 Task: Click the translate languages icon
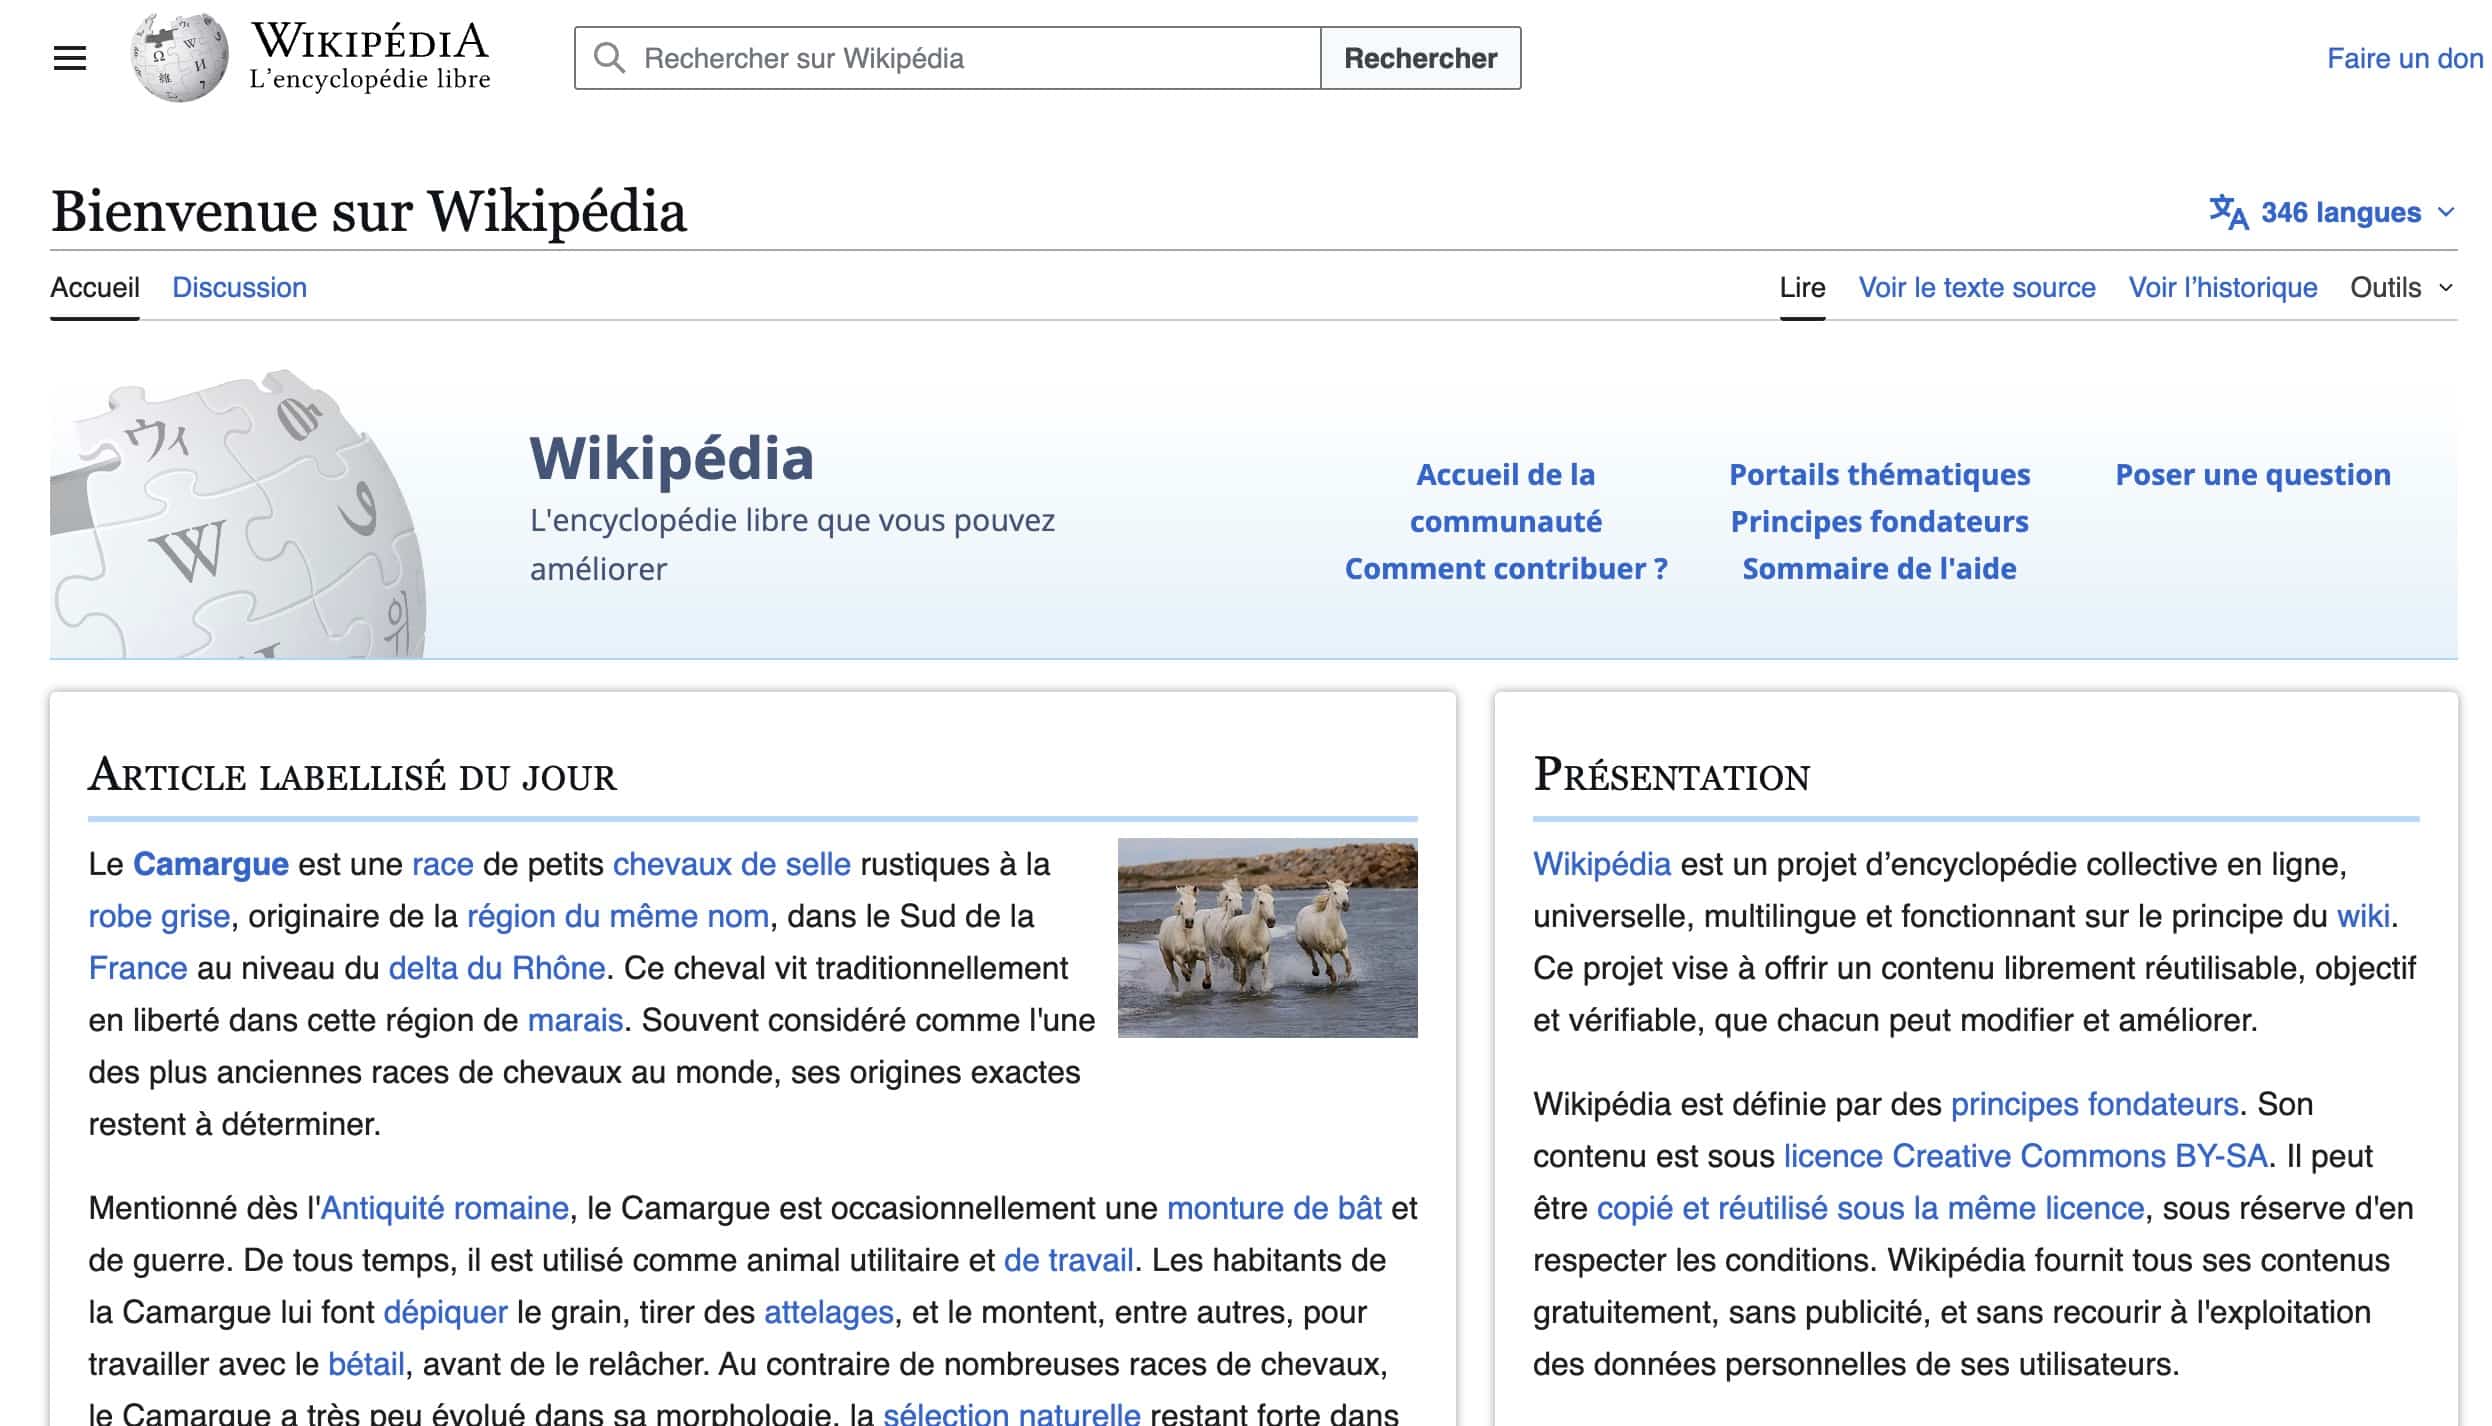2228,212
